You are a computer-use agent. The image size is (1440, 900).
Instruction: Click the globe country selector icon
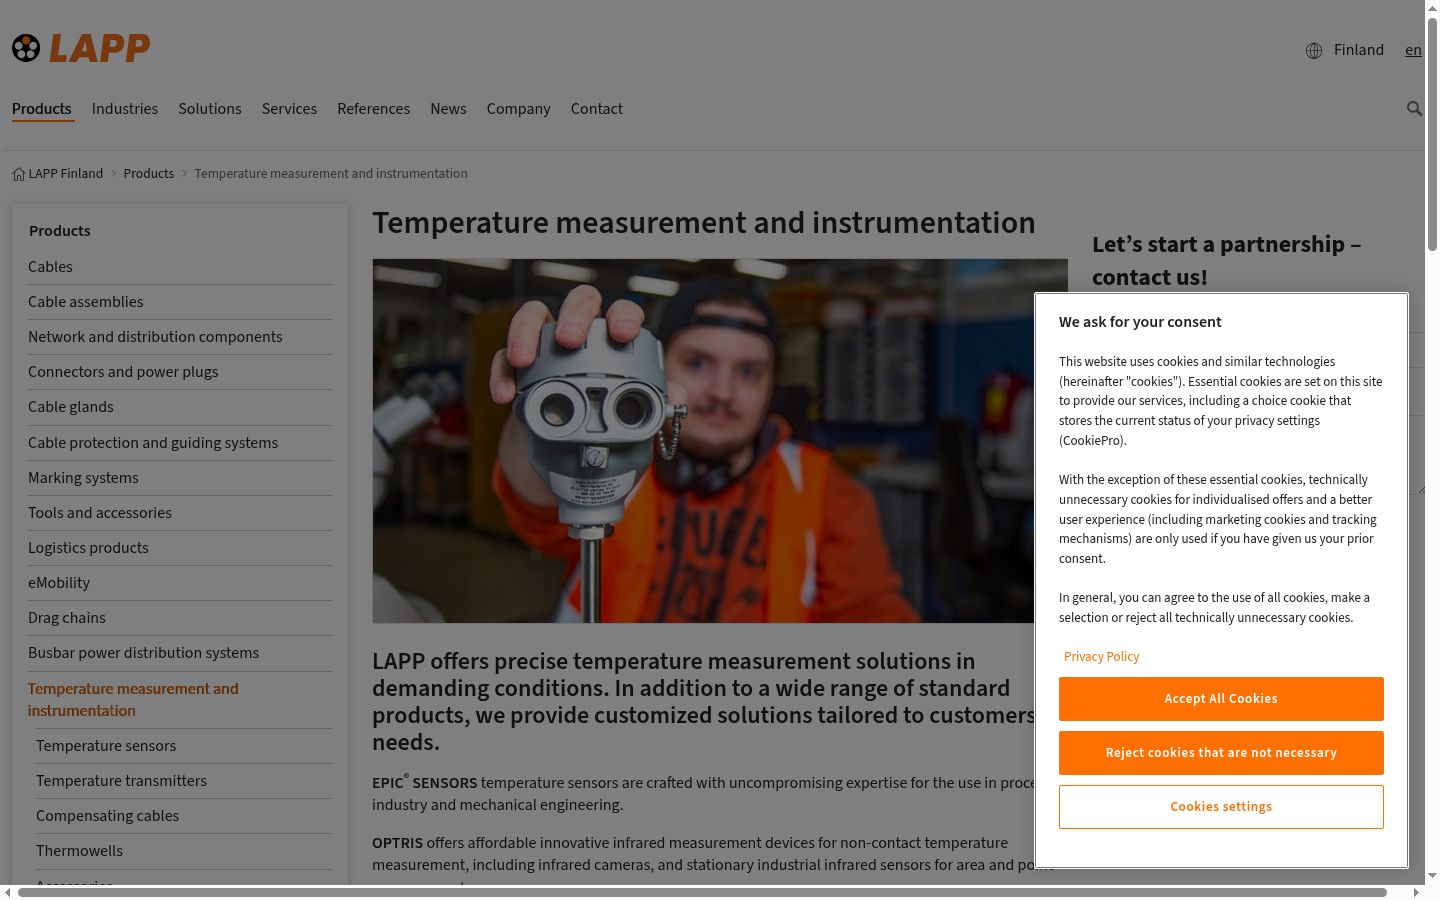(x=1314, y=51)
